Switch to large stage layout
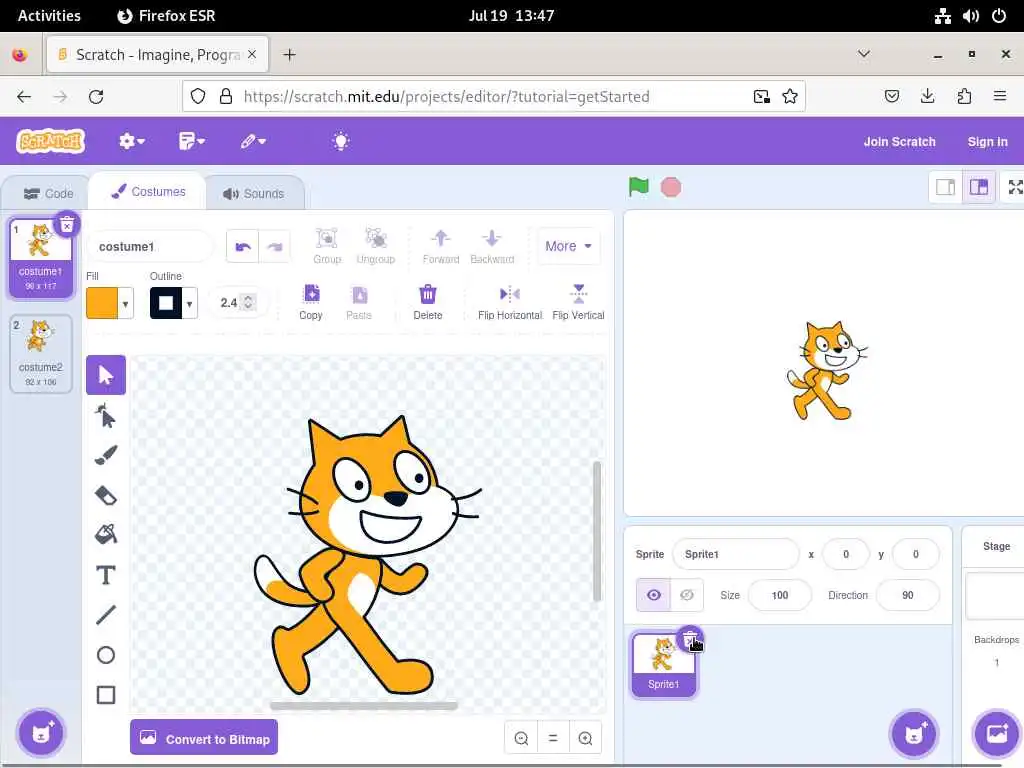Screen dimensions: 1024x768 coord(979,187)
